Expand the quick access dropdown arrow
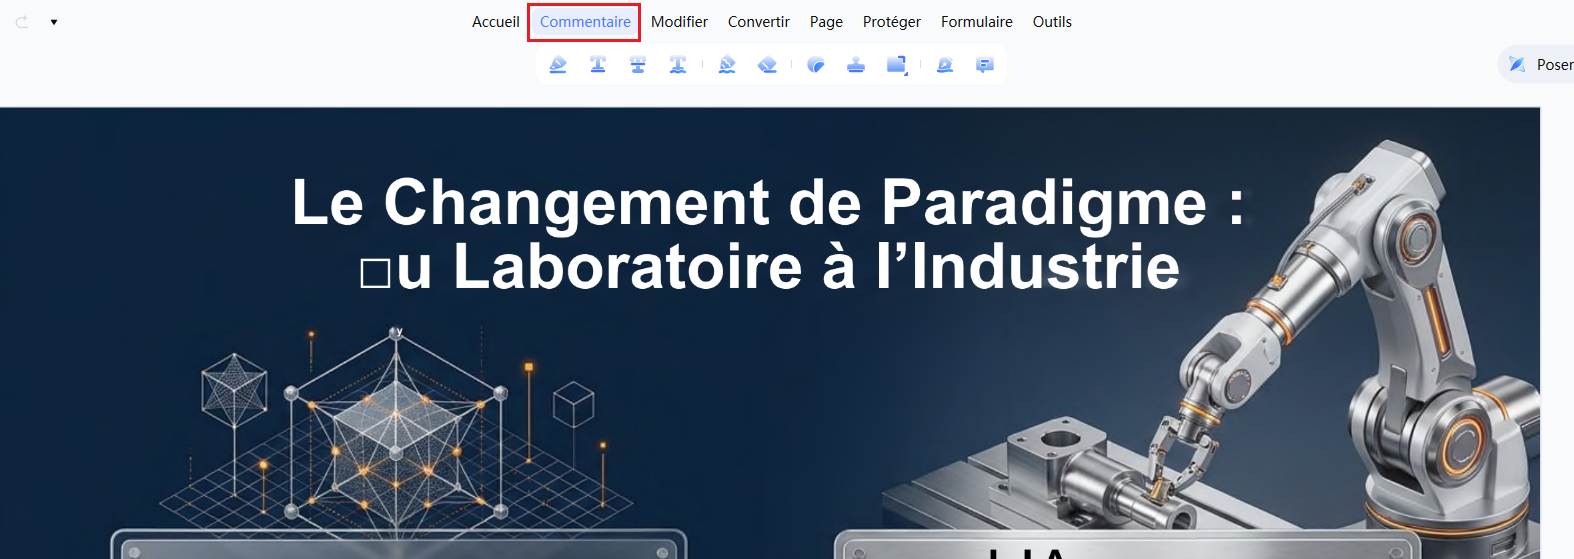This screenshot has width=1574, height=559. (54, 22)
